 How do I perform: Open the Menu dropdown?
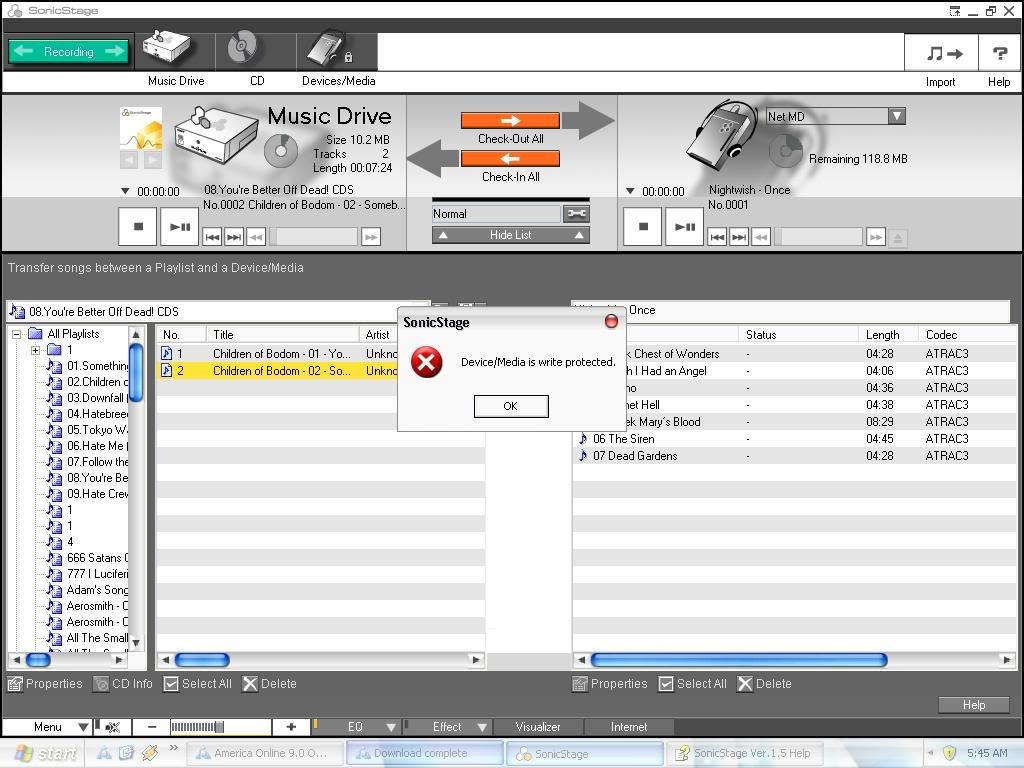[48, 727]
